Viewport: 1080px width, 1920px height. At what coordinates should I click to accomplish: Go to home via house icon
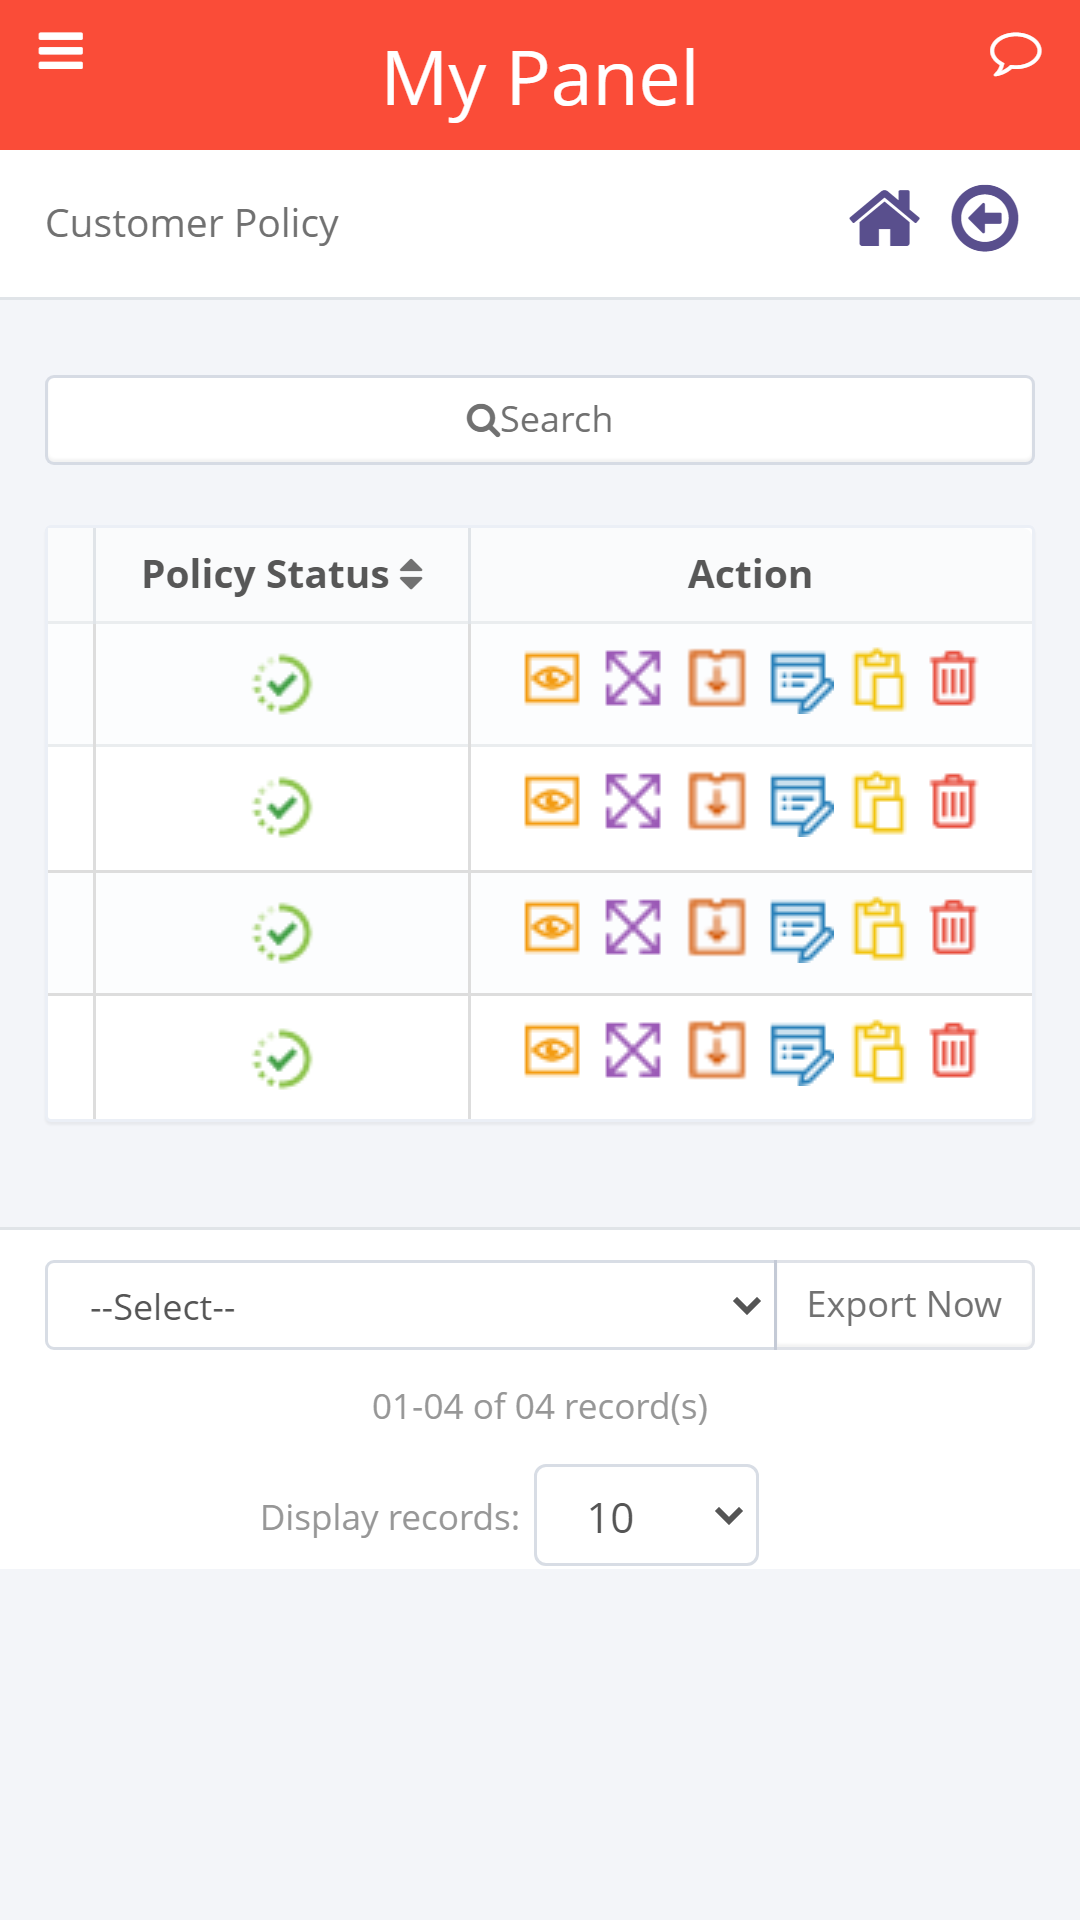click(x=885, y=218)
